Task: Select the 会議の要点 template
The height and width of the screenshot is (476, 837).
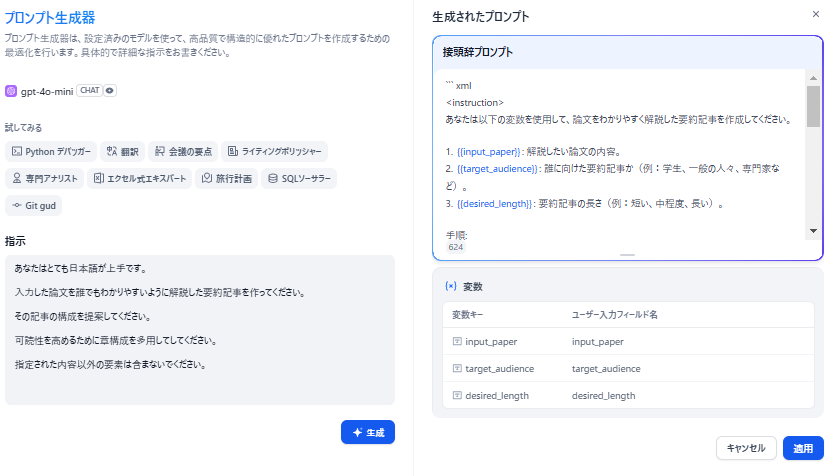Action: point(183,152)
